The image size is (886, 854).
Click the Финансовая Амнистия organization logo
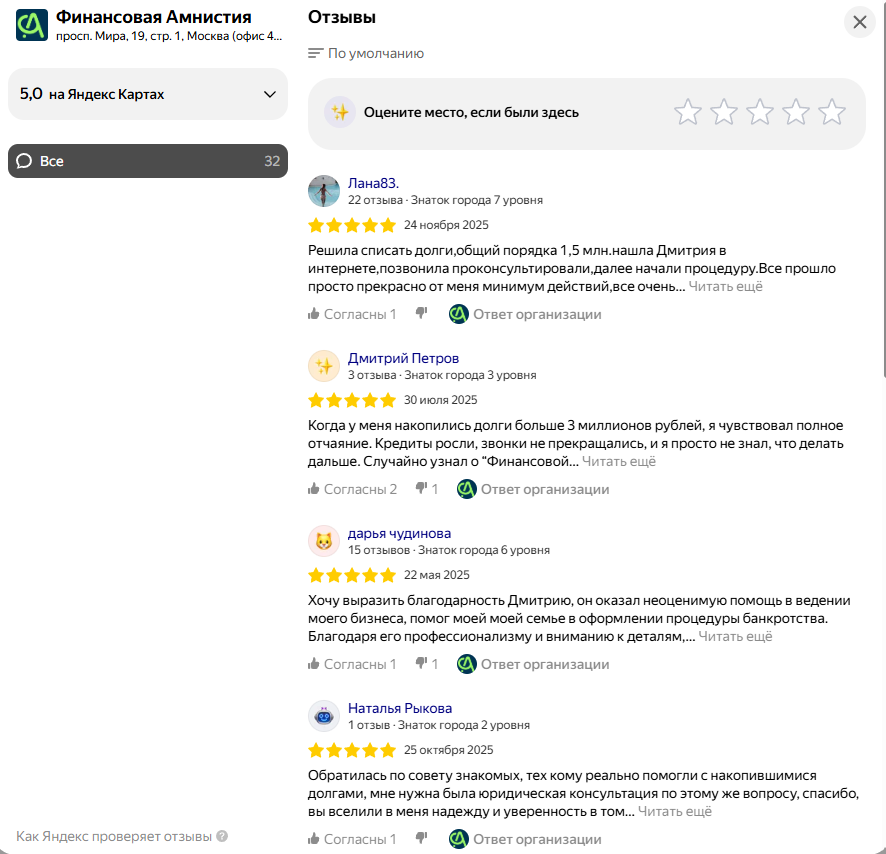(x=32, y=25)
